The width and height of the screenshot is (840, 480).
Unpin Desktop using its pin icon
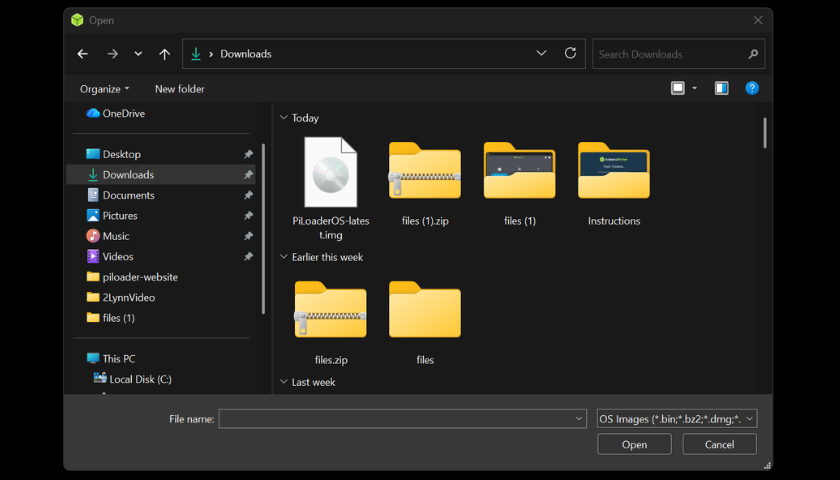click(x=248, y=154)
